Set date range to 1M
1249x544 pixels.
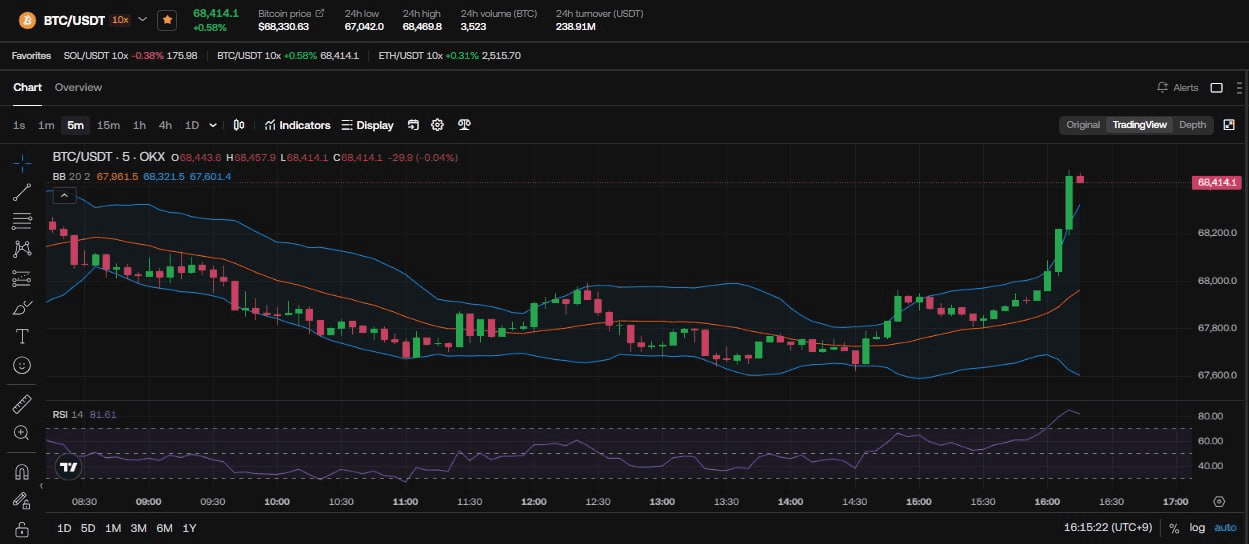pyautogui.click(x=113, y=527)
